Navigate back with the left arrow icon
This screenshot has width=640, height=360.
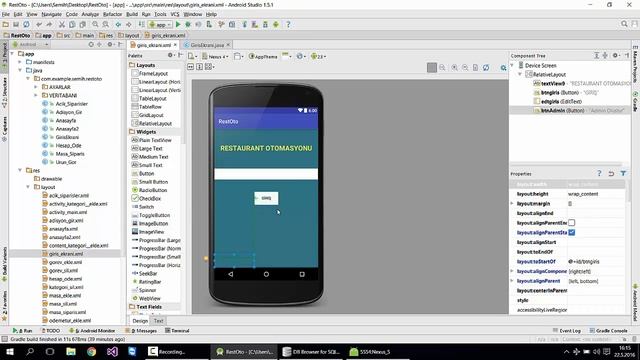[118, 24]
